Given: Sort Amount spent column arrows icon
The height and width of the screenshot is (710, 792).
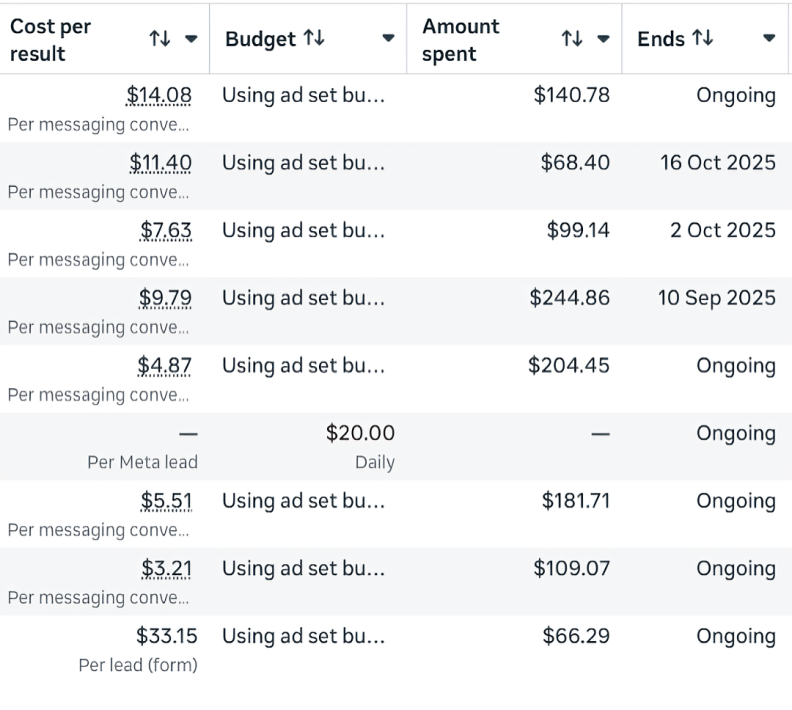Looking at the screenshot, I should [572, 38].
